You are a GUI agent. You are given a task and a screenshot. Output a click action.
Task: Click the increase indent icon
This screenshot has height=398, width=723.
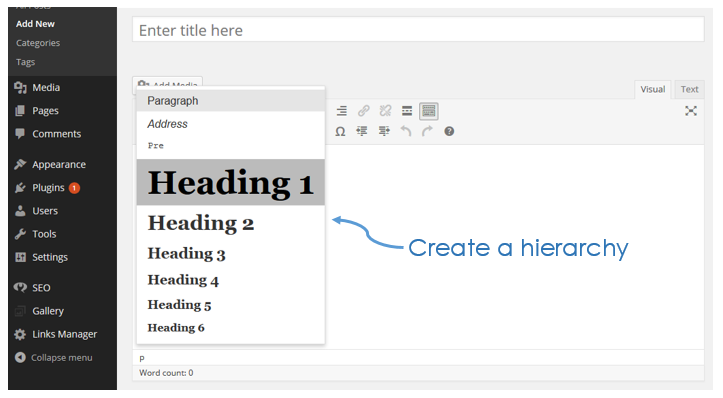(x=384, y=131)
